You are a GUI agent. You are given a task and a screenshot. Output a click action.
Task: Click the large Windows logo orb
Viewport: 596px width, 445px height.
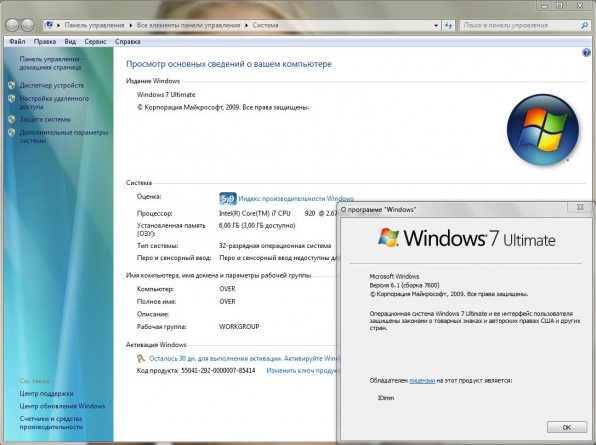(x=542, y=130)
